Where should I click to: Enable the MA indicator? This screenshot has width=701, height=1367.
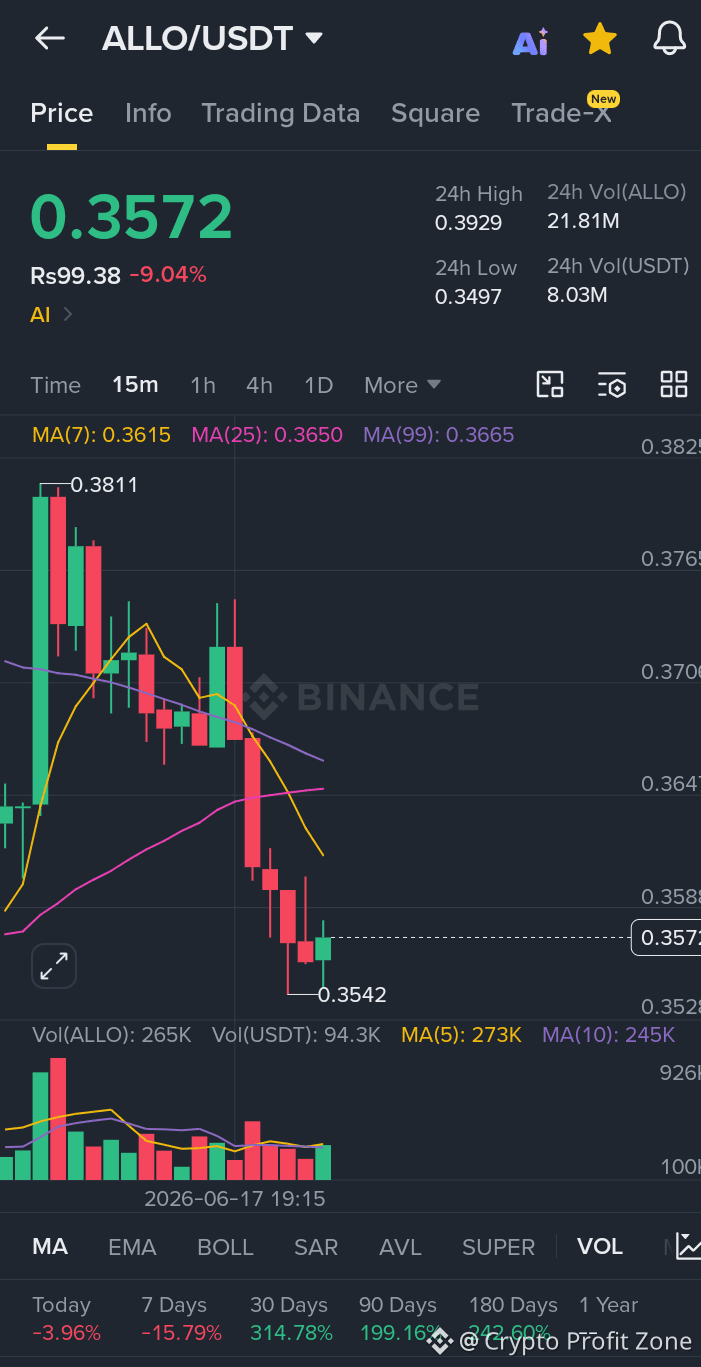click(50, 1247)
